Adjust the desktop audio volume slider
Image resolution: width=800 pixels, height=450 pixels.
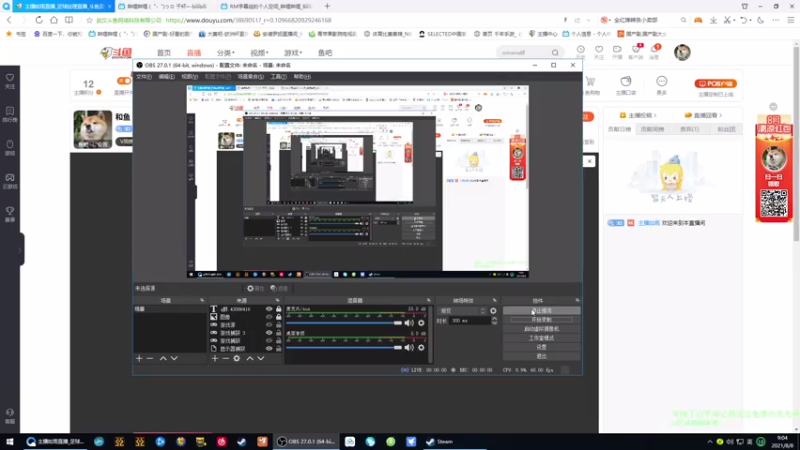point(344,347)
